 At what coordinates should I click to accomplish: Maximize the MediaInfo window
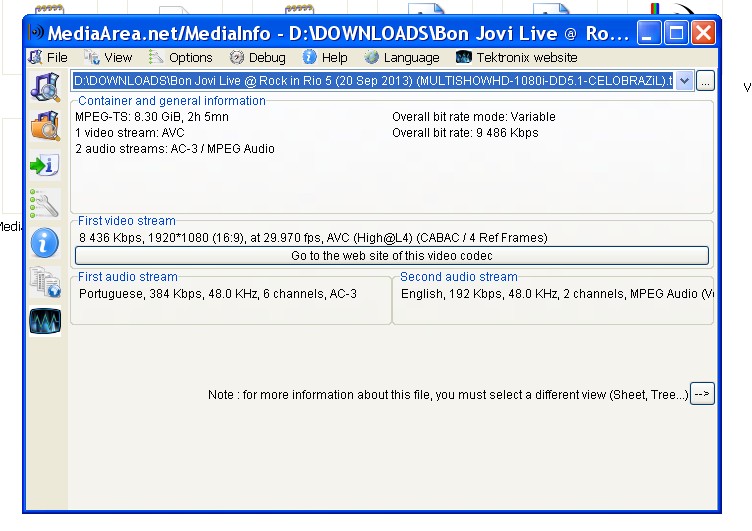click(x=676, y=33)
